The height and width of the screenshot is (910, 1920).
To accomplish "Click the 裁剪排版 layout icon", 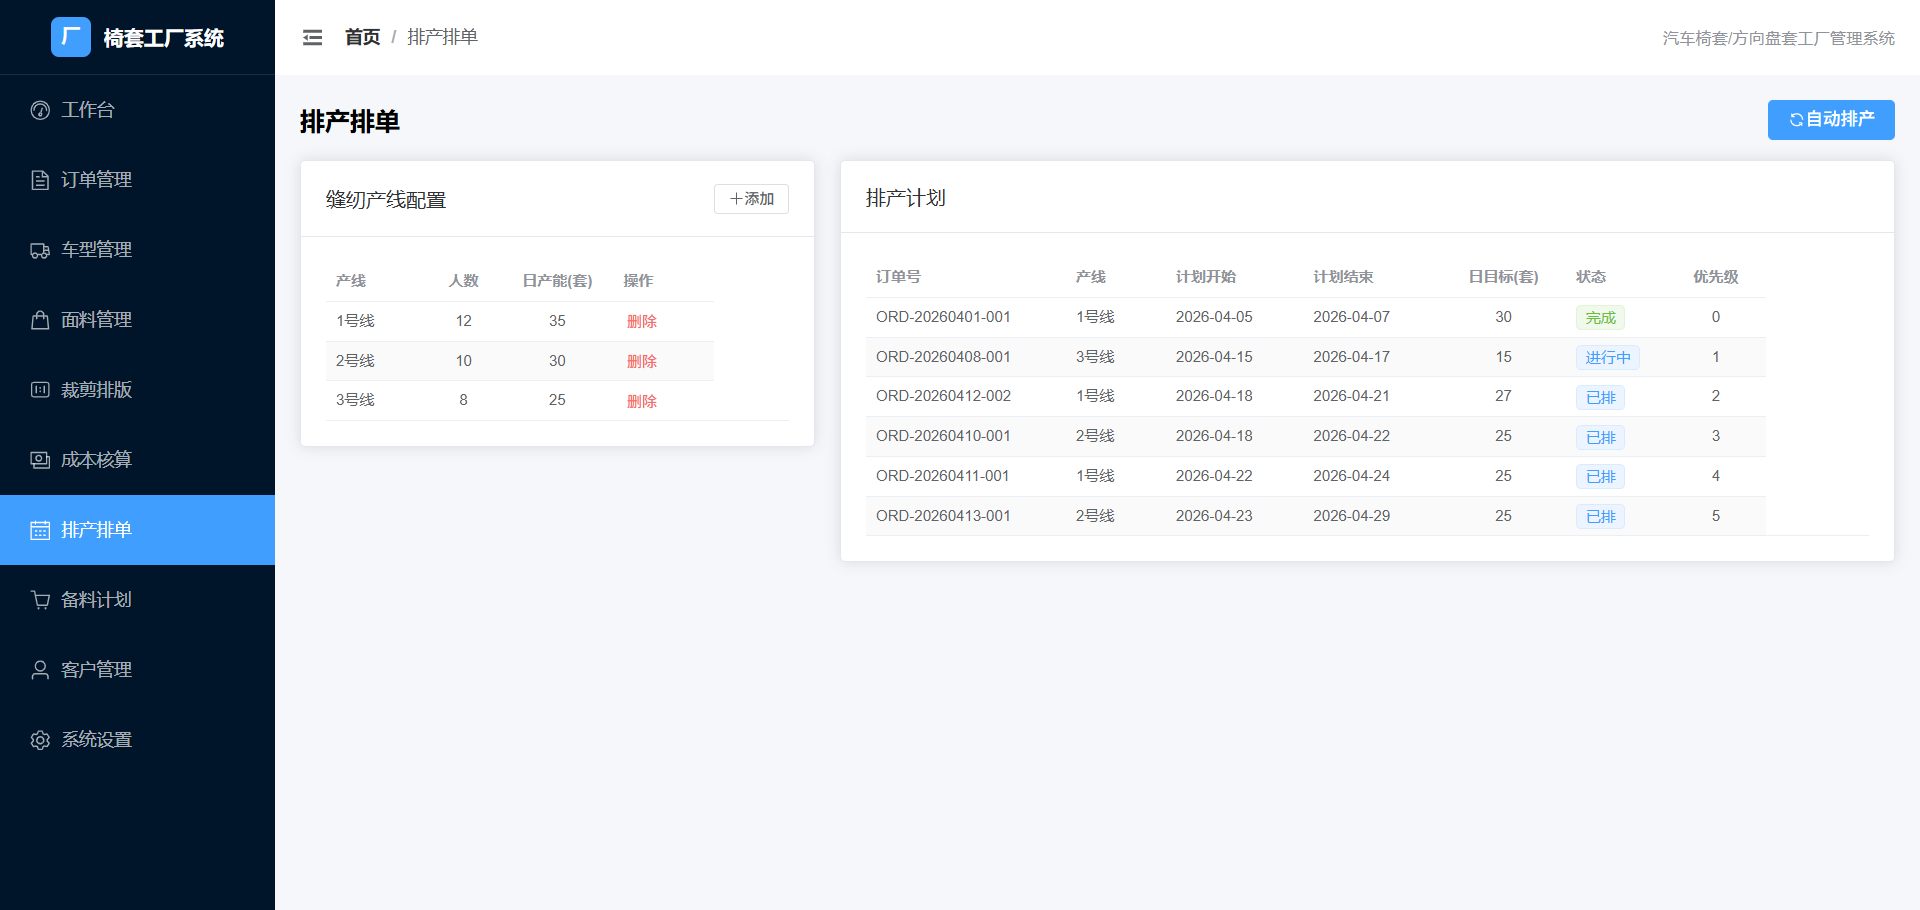I will [40, 390].
